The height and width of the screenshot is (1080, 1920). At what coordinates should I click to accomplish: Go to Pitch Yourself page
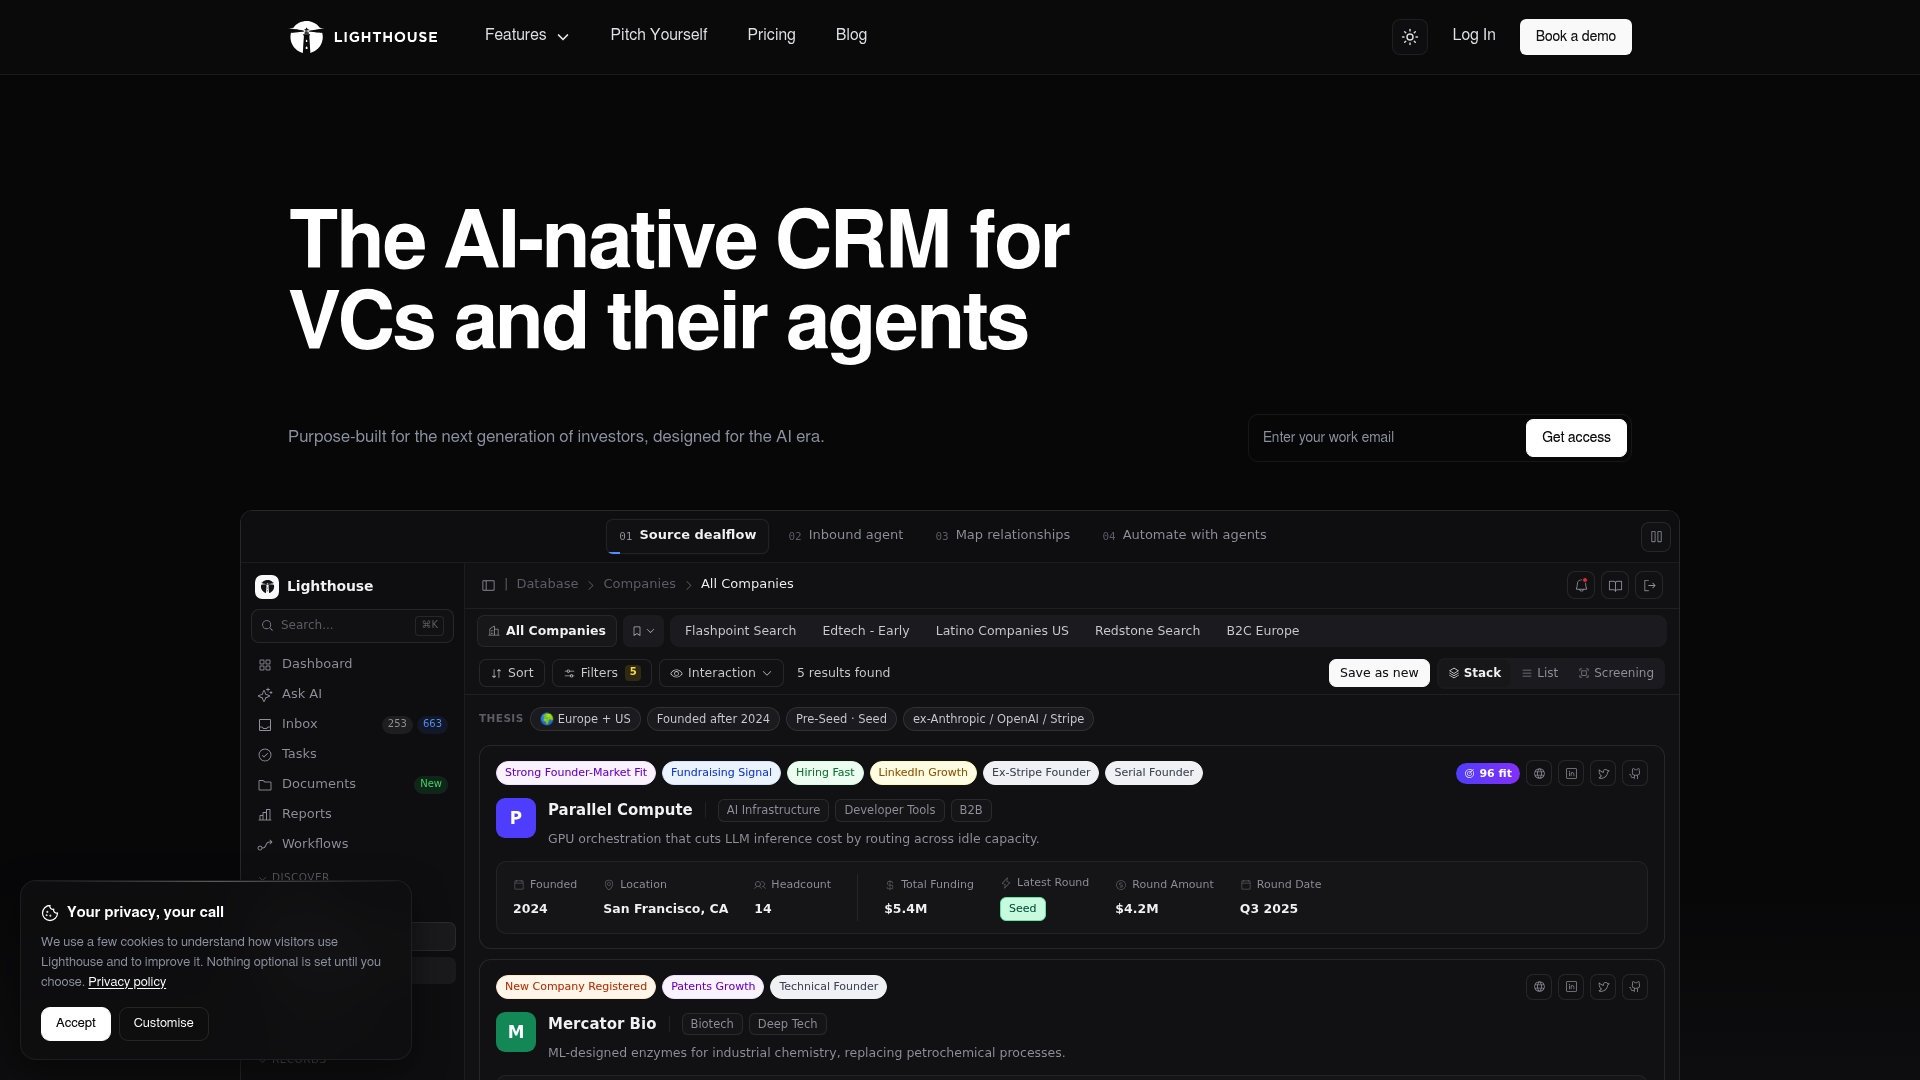659,35
